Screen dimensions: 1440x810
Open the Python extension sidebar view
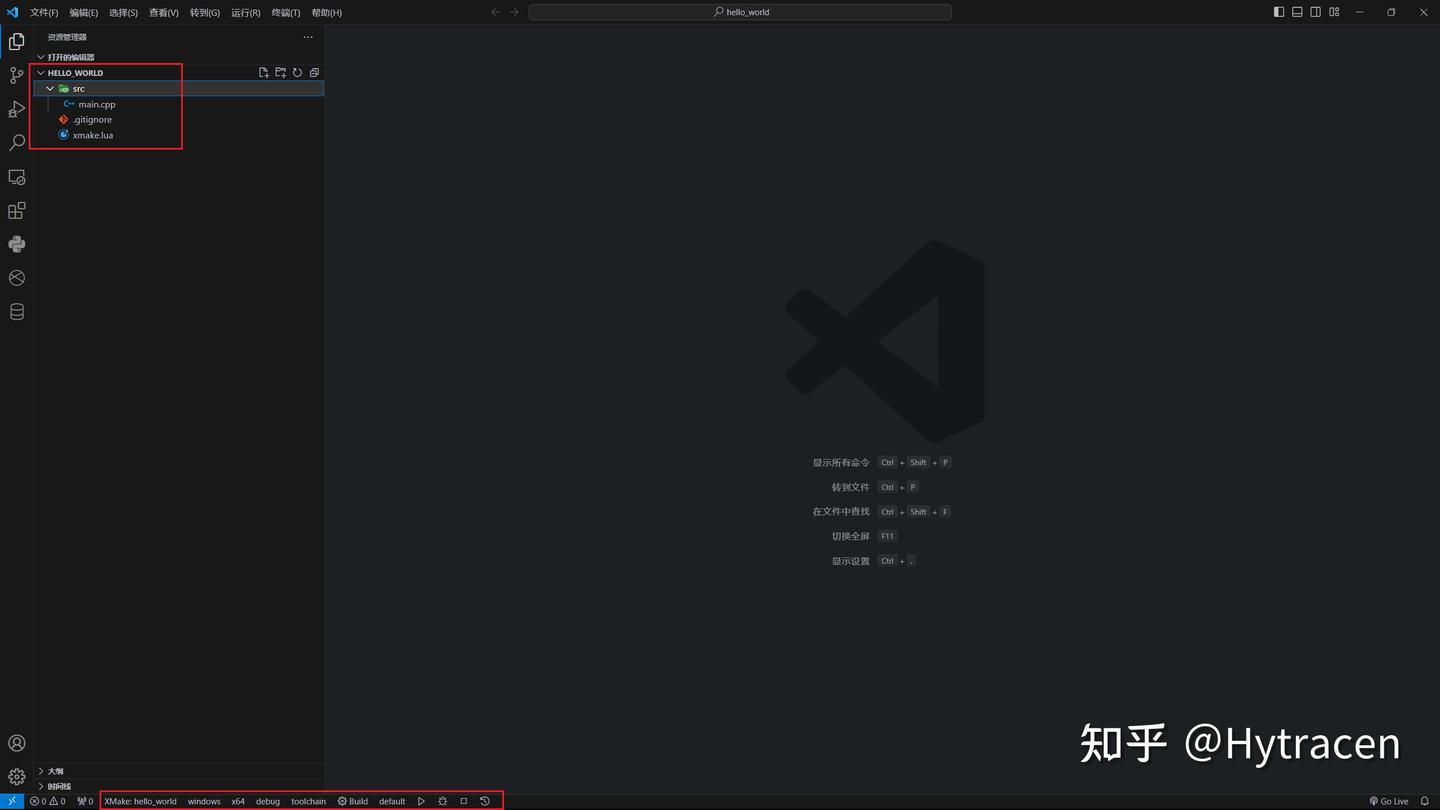[16, 244]
